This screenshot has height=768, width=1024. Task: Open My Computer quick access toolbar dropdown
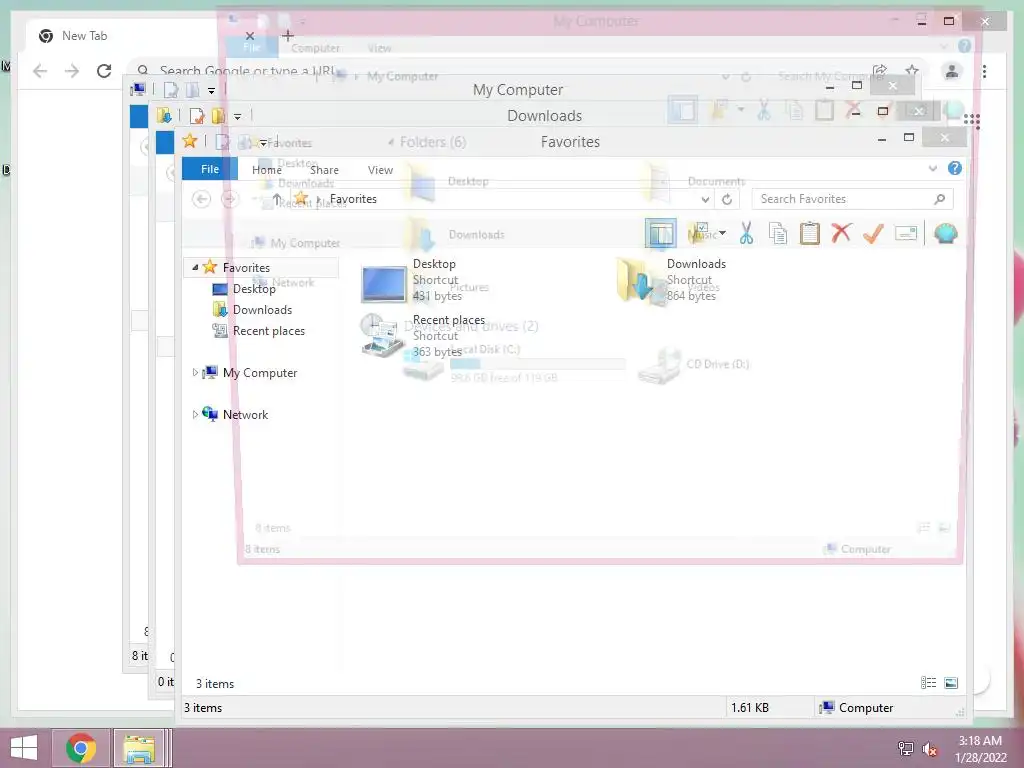pyautogui.click(x=211, y=91)
